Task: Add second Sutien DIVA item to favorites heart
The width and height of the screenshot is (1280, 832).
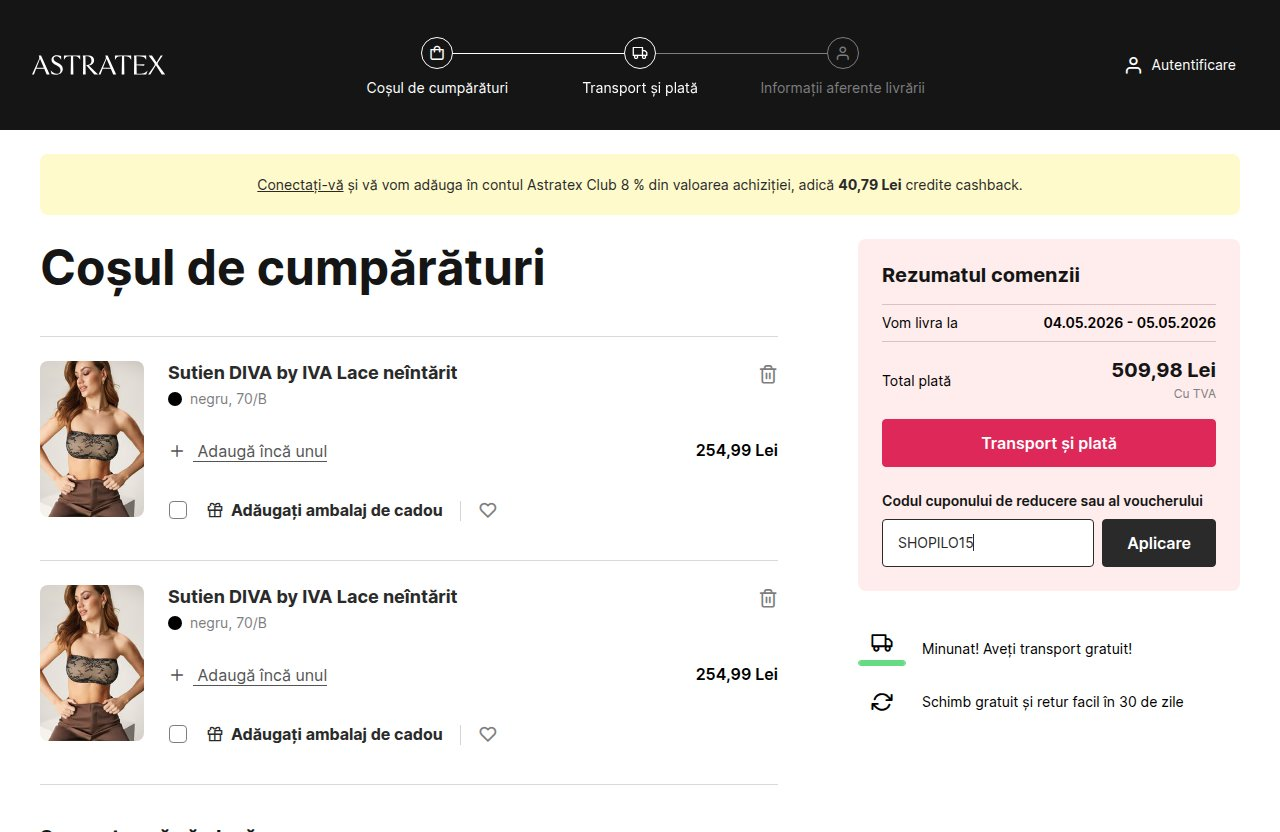Action: click(488, 734)
